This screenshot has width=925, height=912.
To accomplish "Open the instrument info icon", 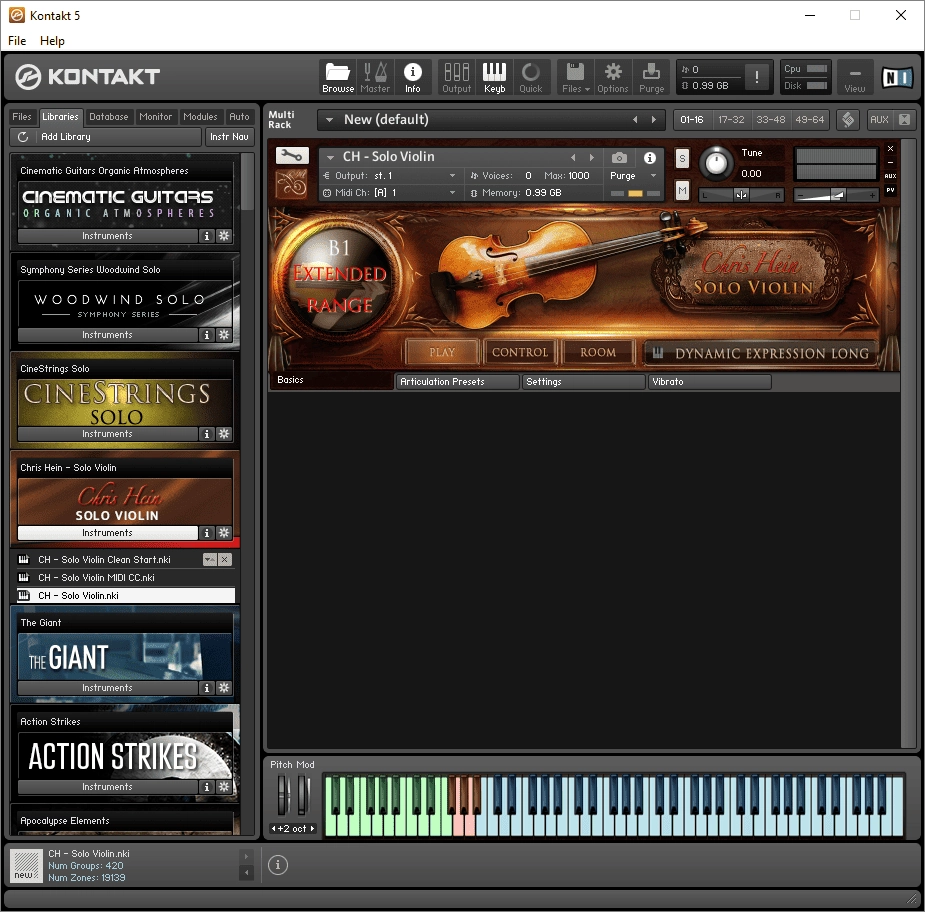I will [650, 158].
